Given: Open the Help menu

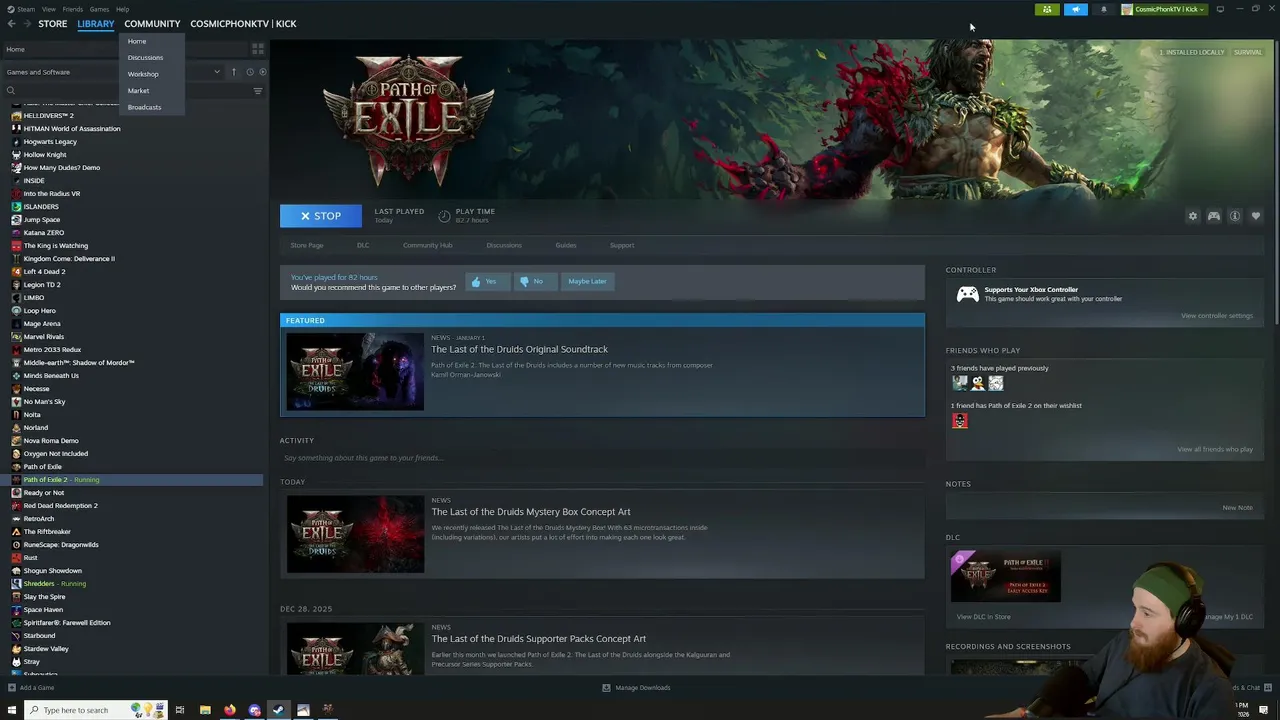Looking at the screenshot, I should coord(122,9).
